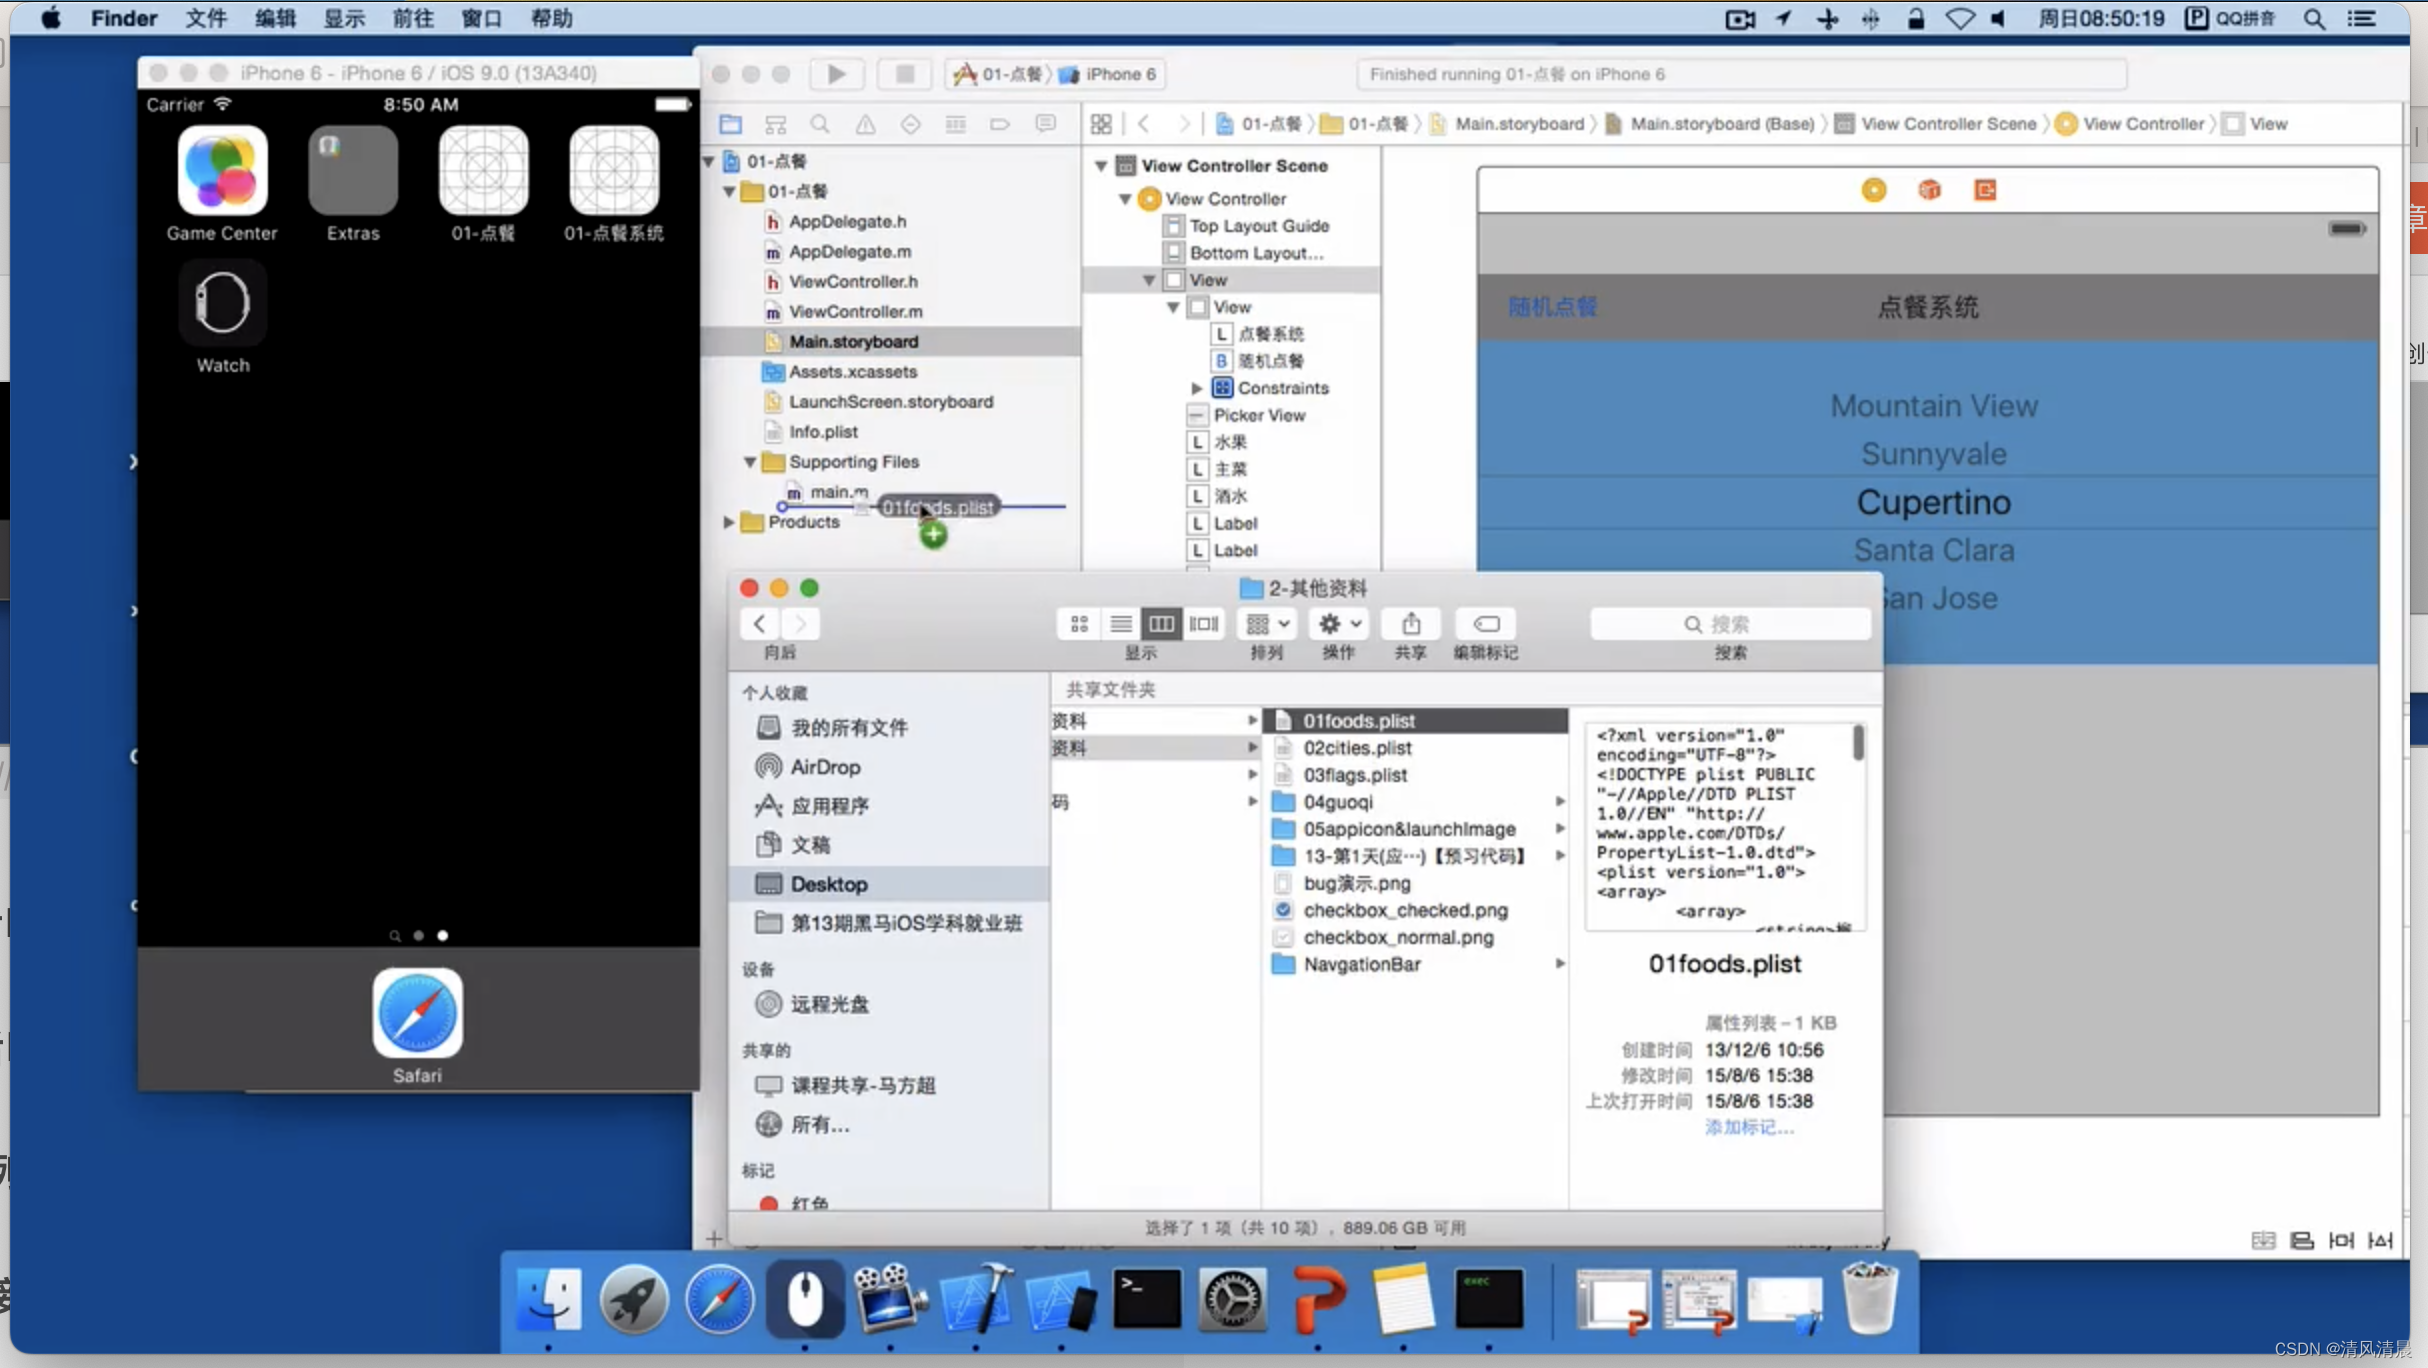Collapse Supporting Files group
The image size is (2428, 1368).
click(750, 462)
